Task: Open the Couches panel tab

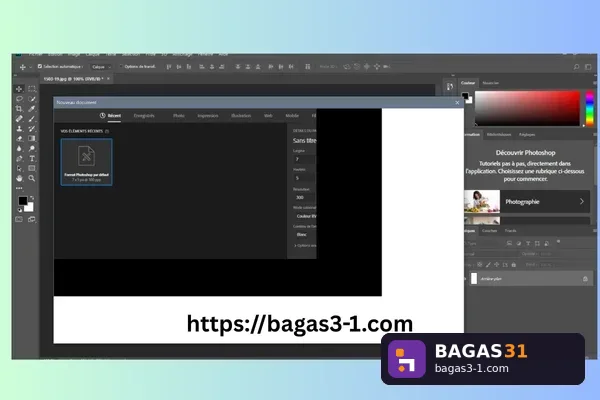Action: [489, 231]
